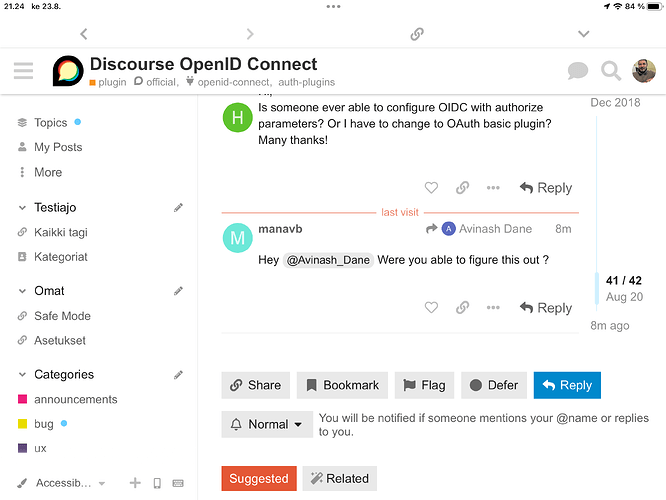
Task: Go forward with the browser forward arrow
Action: (x=250, y=34)
